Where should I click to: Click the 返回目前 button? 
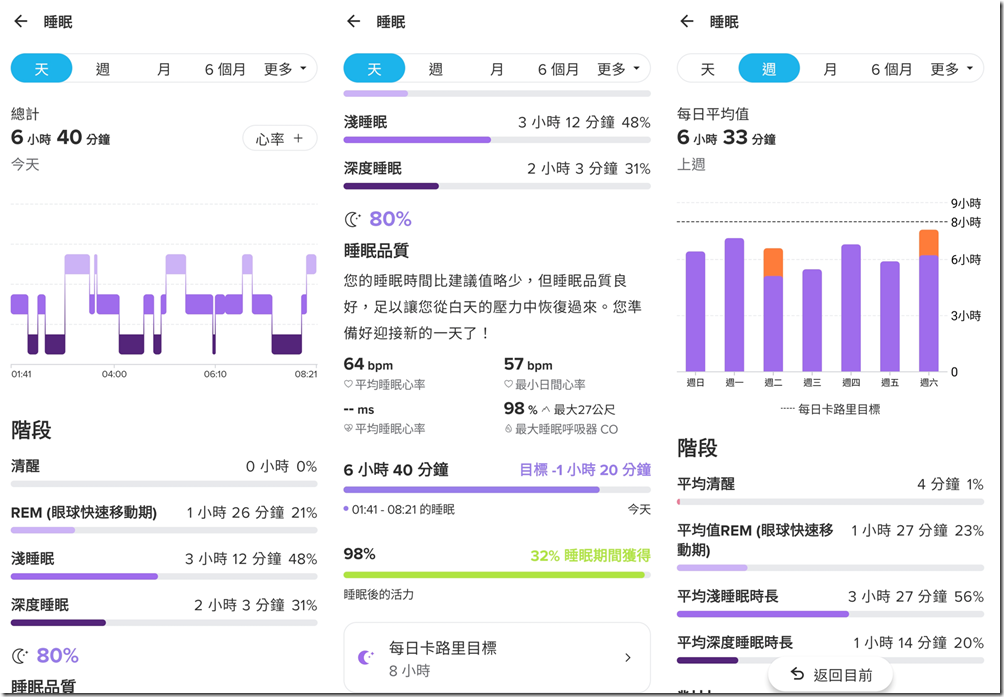[x=830, y=675]
